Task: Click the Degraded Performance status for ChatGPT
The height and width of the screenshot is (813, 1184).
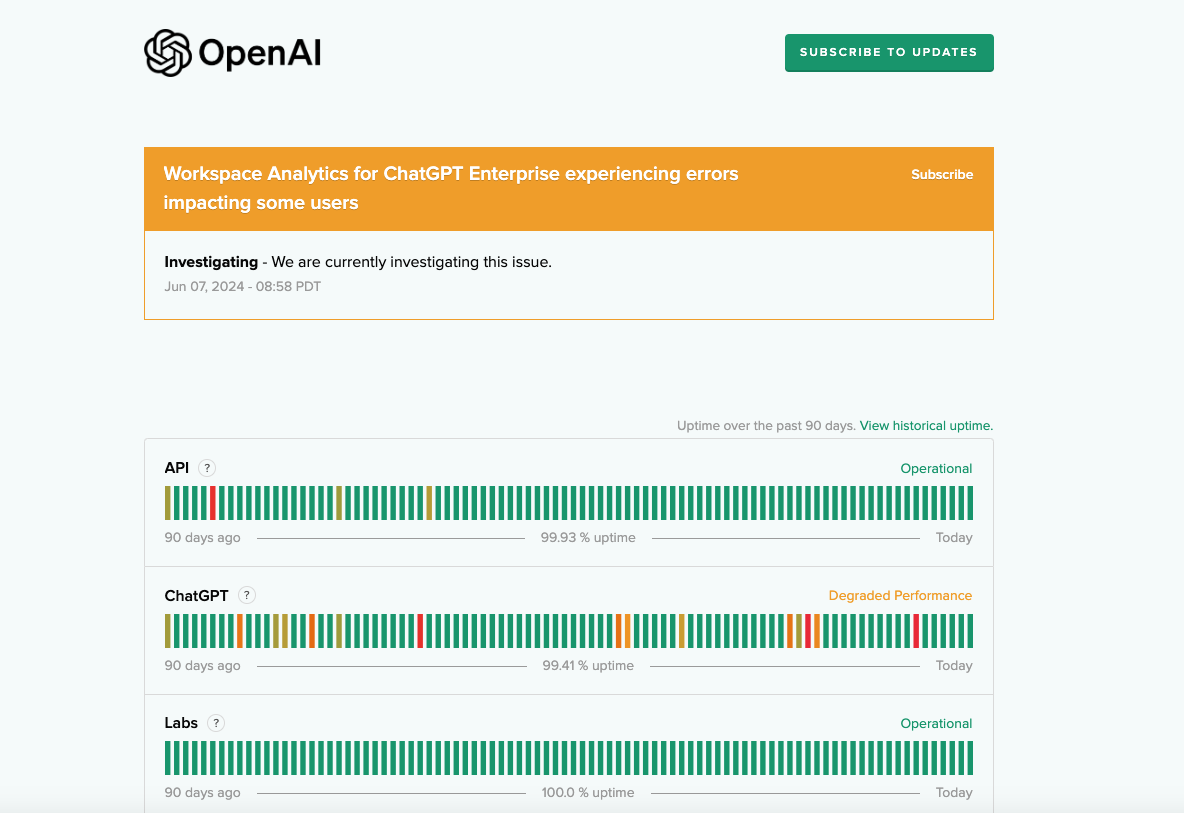Action: click(x=900, y=595)
